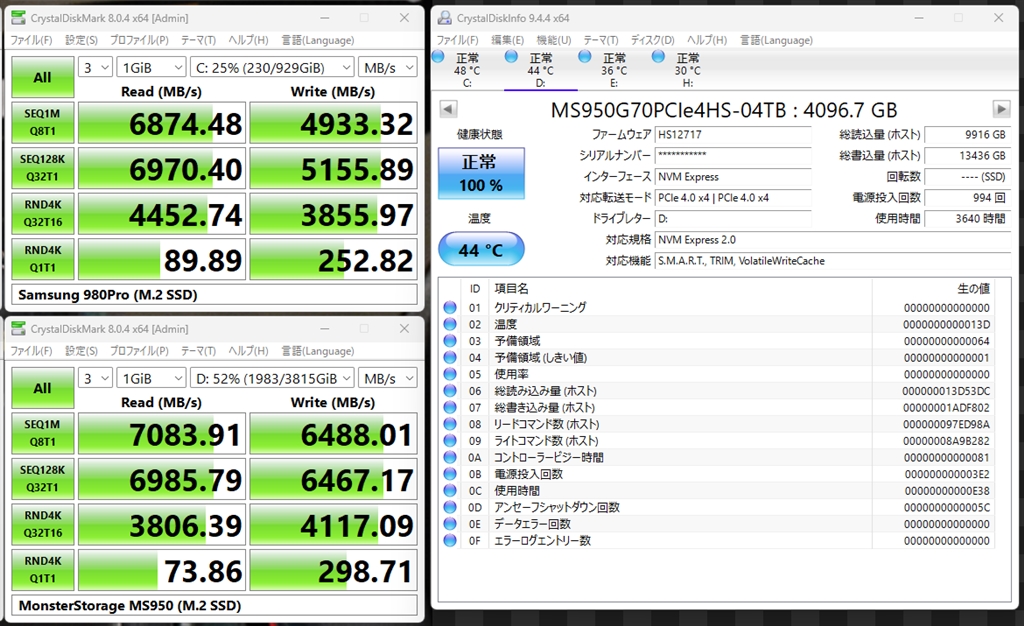Click the 4933.32 SEQ1M write result
This screenshot has height=626, width=1024.
click(x=334, y=124)
